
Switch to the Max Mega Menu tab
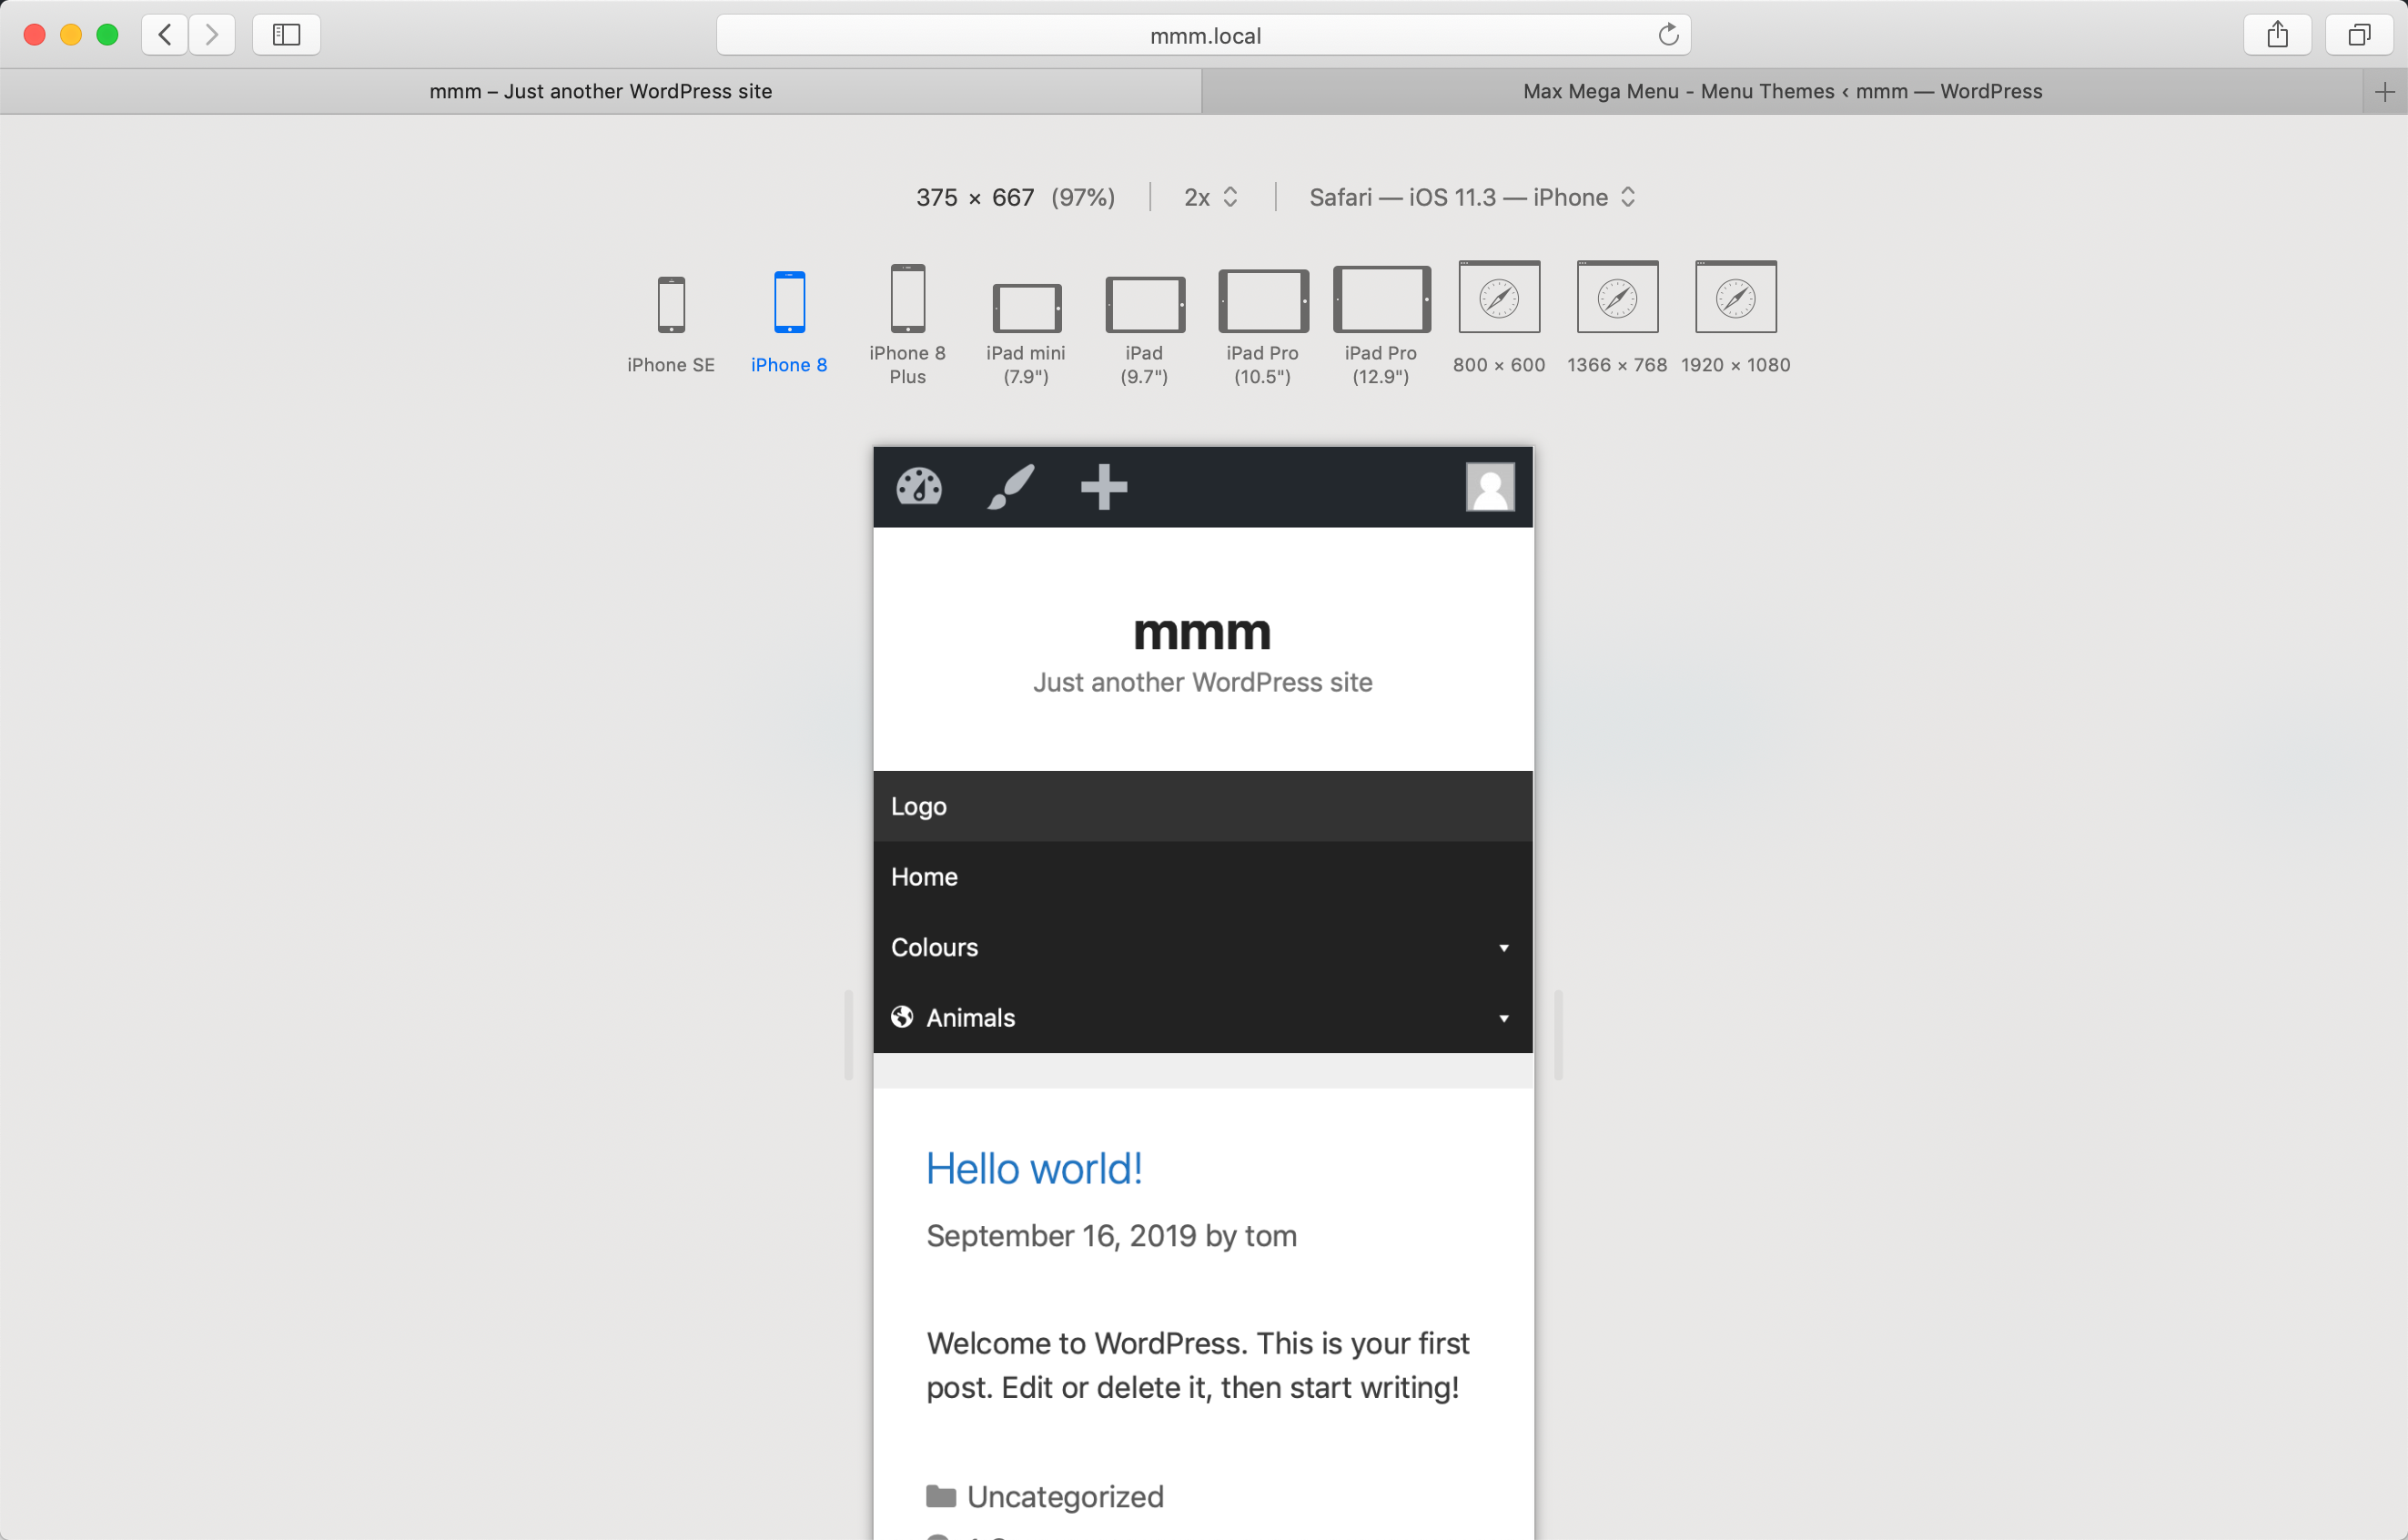(x=1781, y=91)
